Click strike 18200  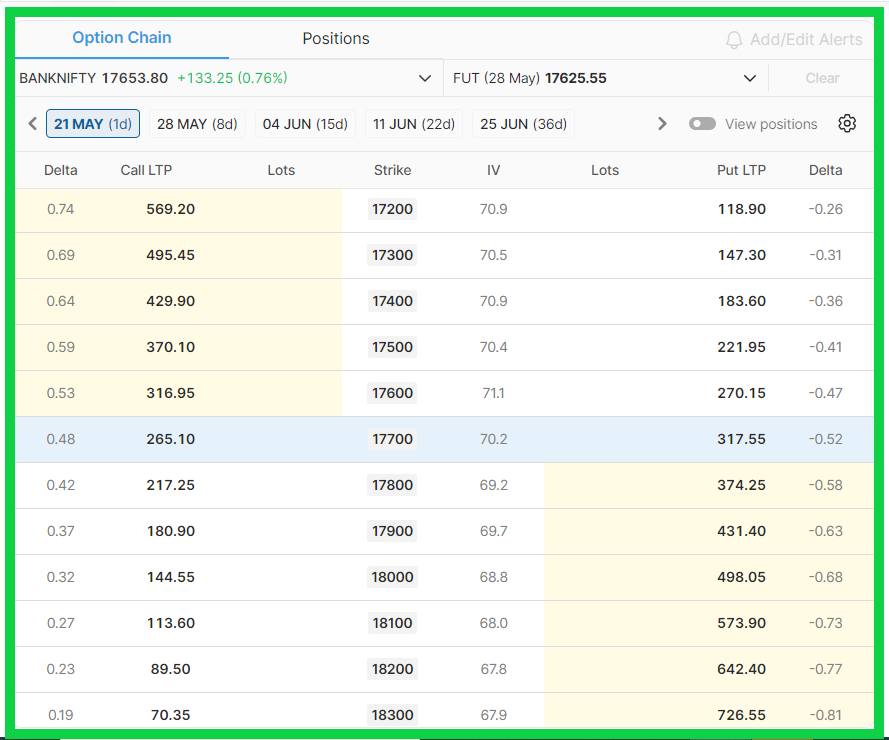[392, 669]
